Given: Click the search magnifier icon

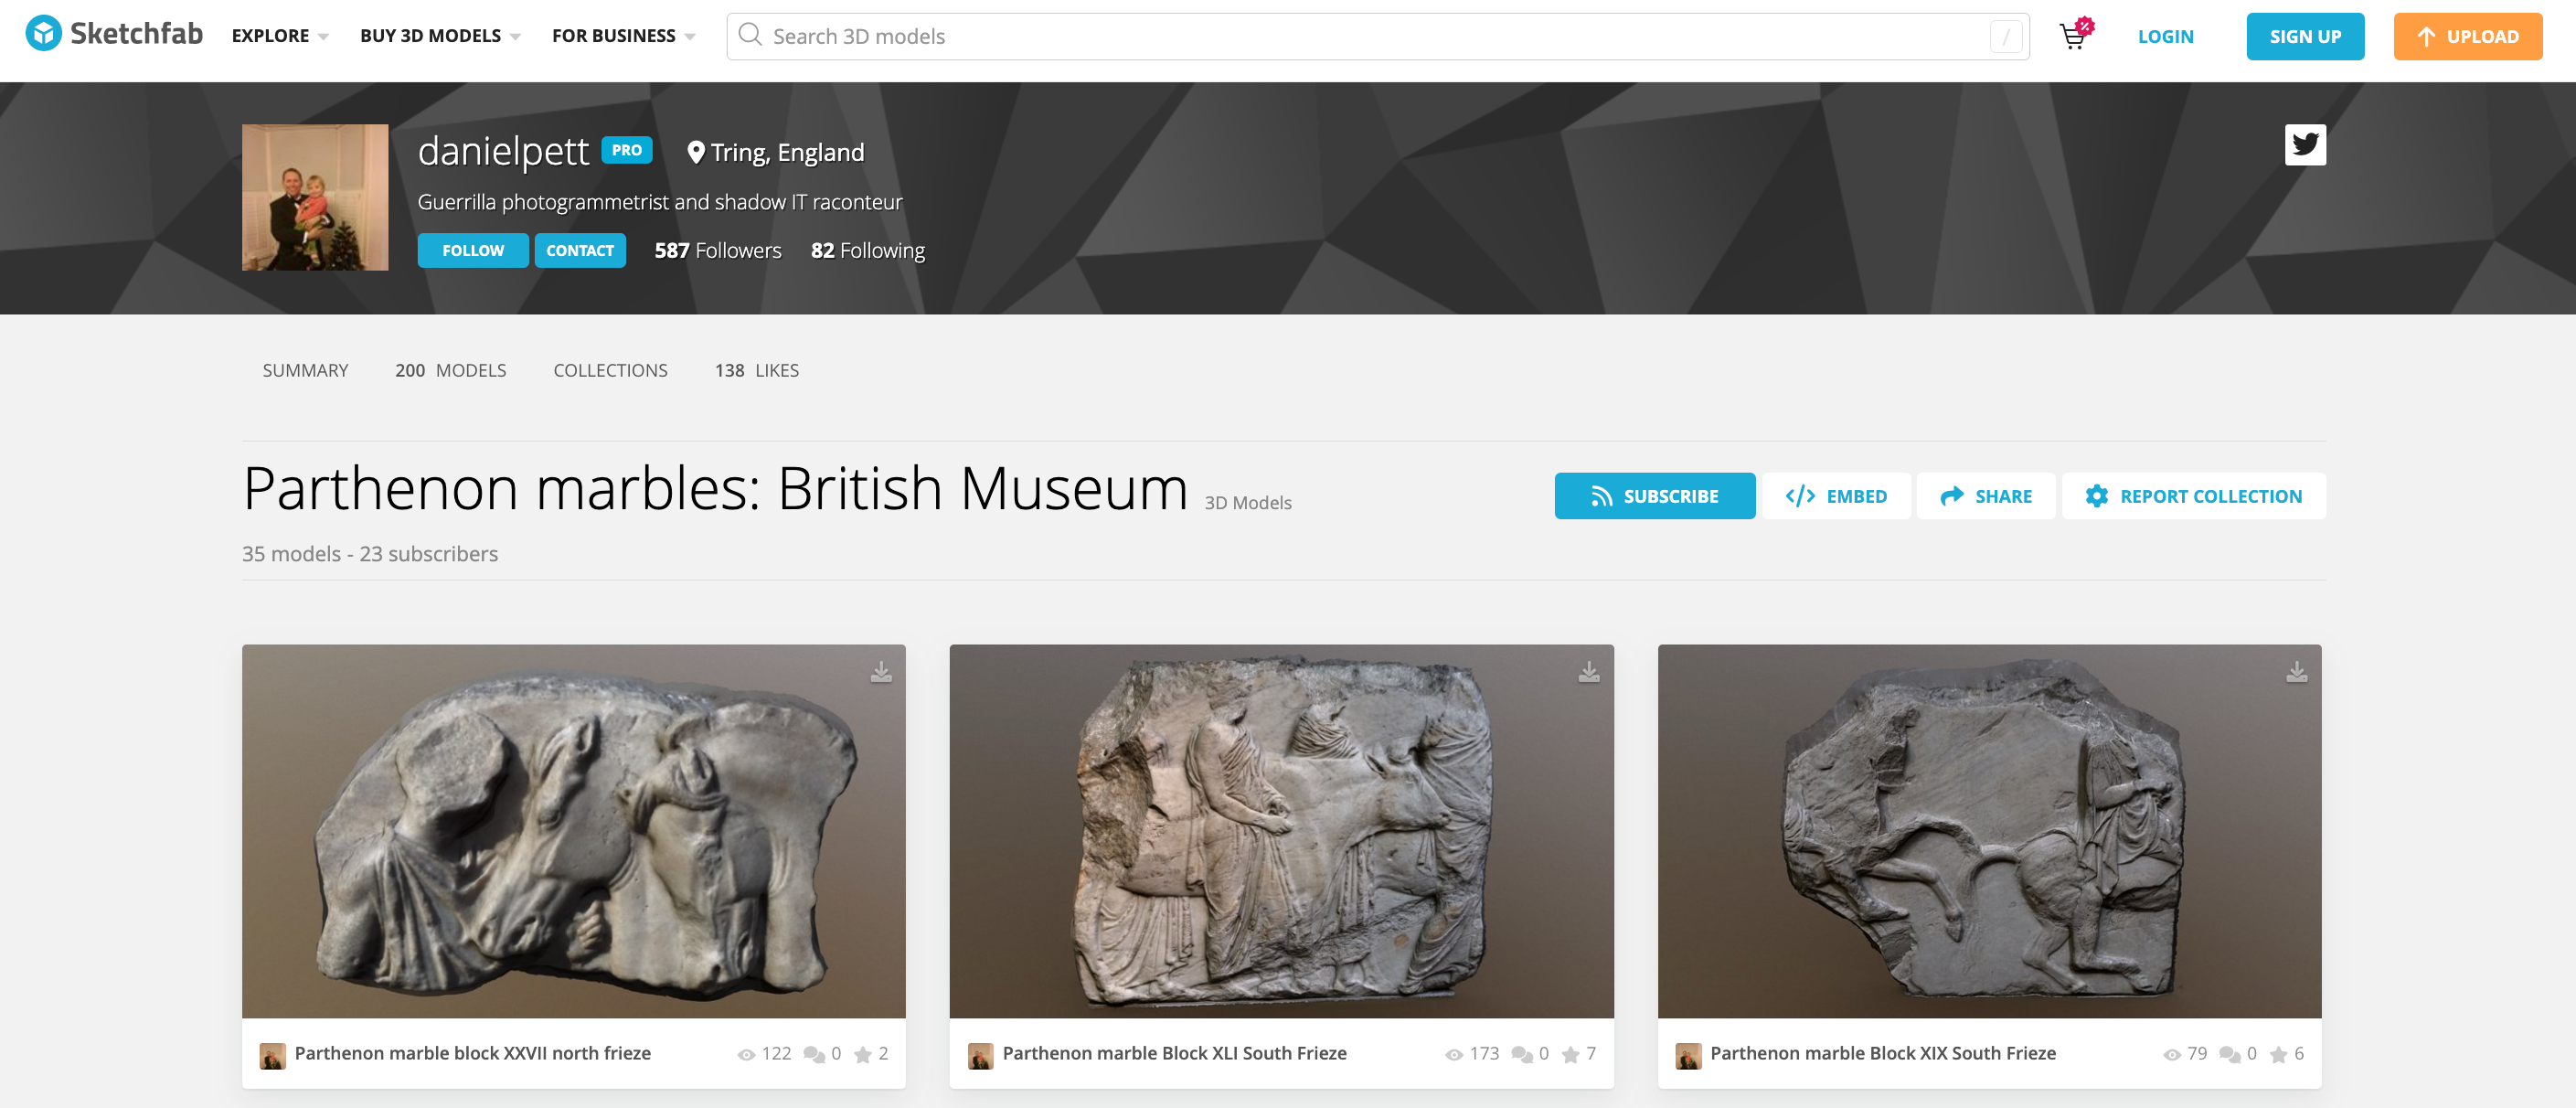Looking at the screenshot, I should click(x=750, y=35).
